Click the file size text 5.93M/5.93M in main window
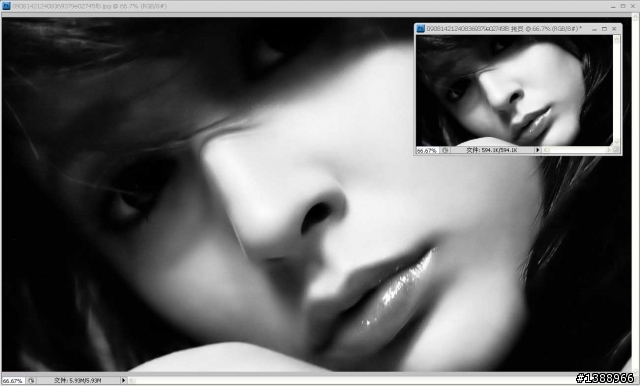 78,380
